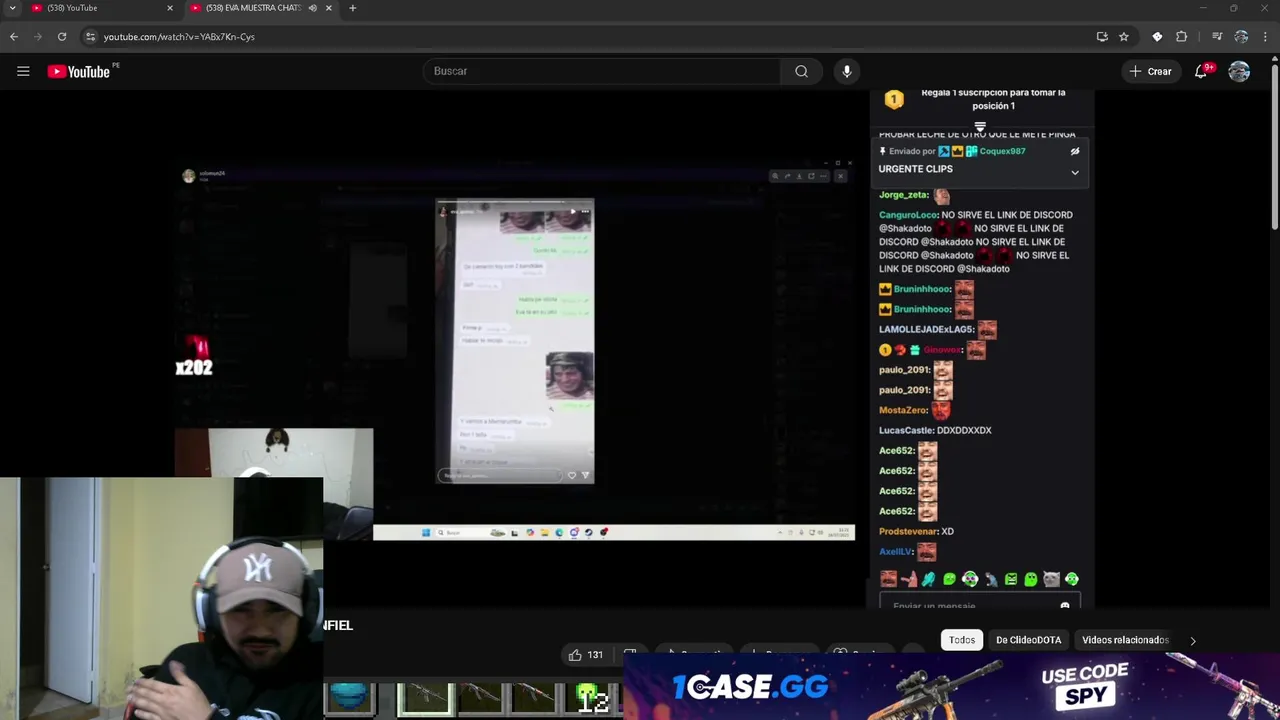Open the Chrome profile avatar
The width and height of the screenshot is (1280, 720).
[x=1241, y=37]
